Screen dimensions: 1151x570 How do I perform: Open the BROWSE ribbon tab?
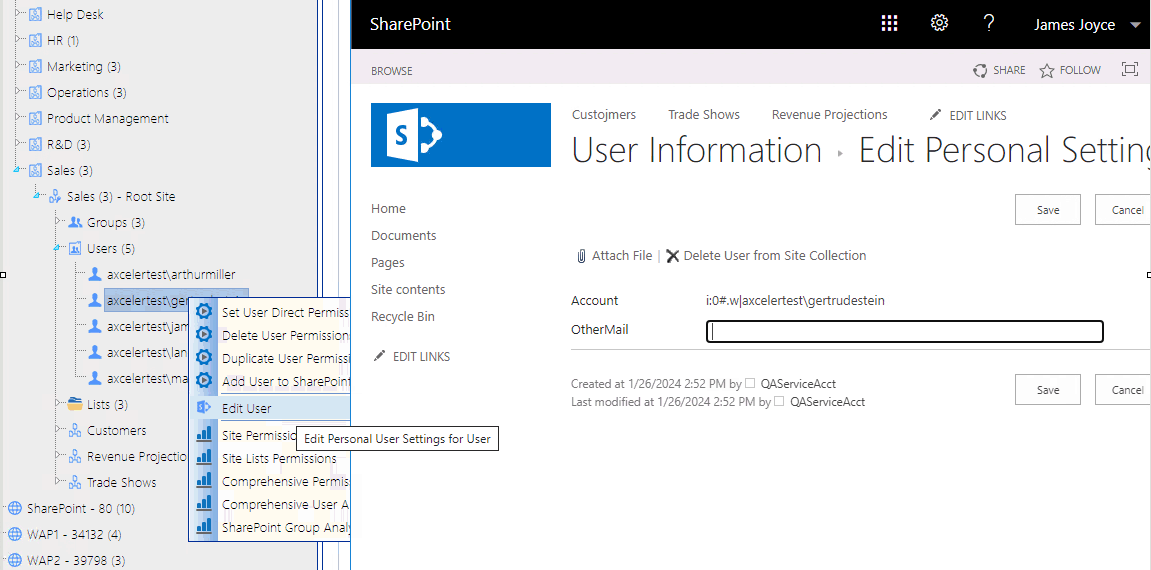pyautogui.click(x=392, y=71)
